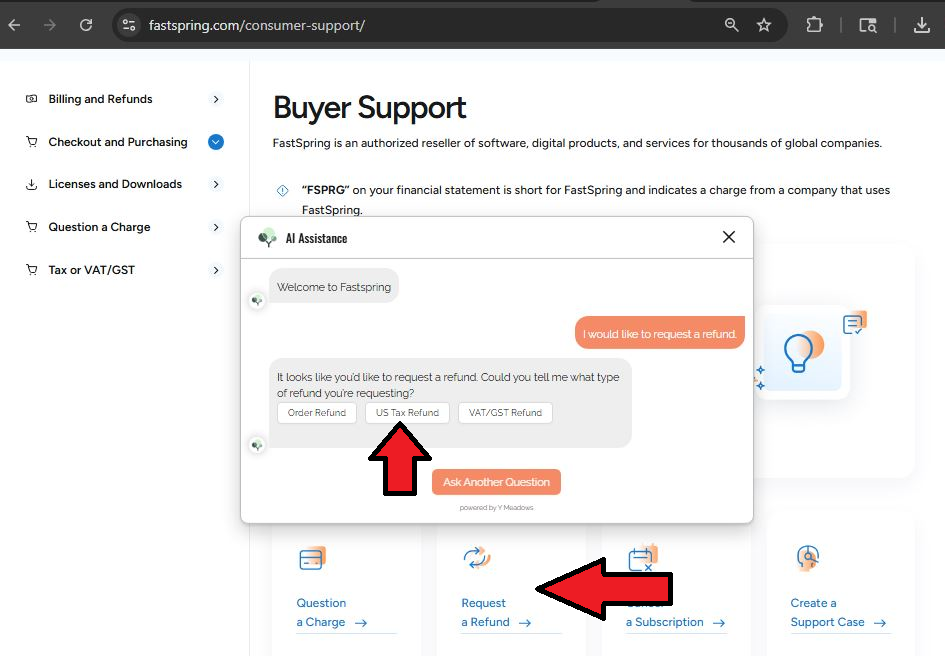Viewport: 945px width, 656px height.
Task: Expand the Billing and Refunds section
Action: (x=216, y=99)
